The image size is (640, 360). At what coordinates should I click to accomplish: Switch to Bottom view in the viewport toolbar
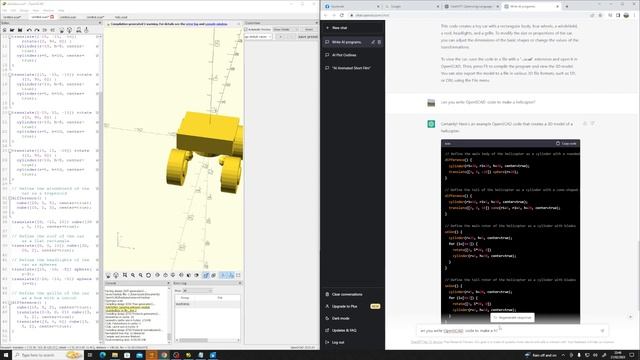pos(173,276)
